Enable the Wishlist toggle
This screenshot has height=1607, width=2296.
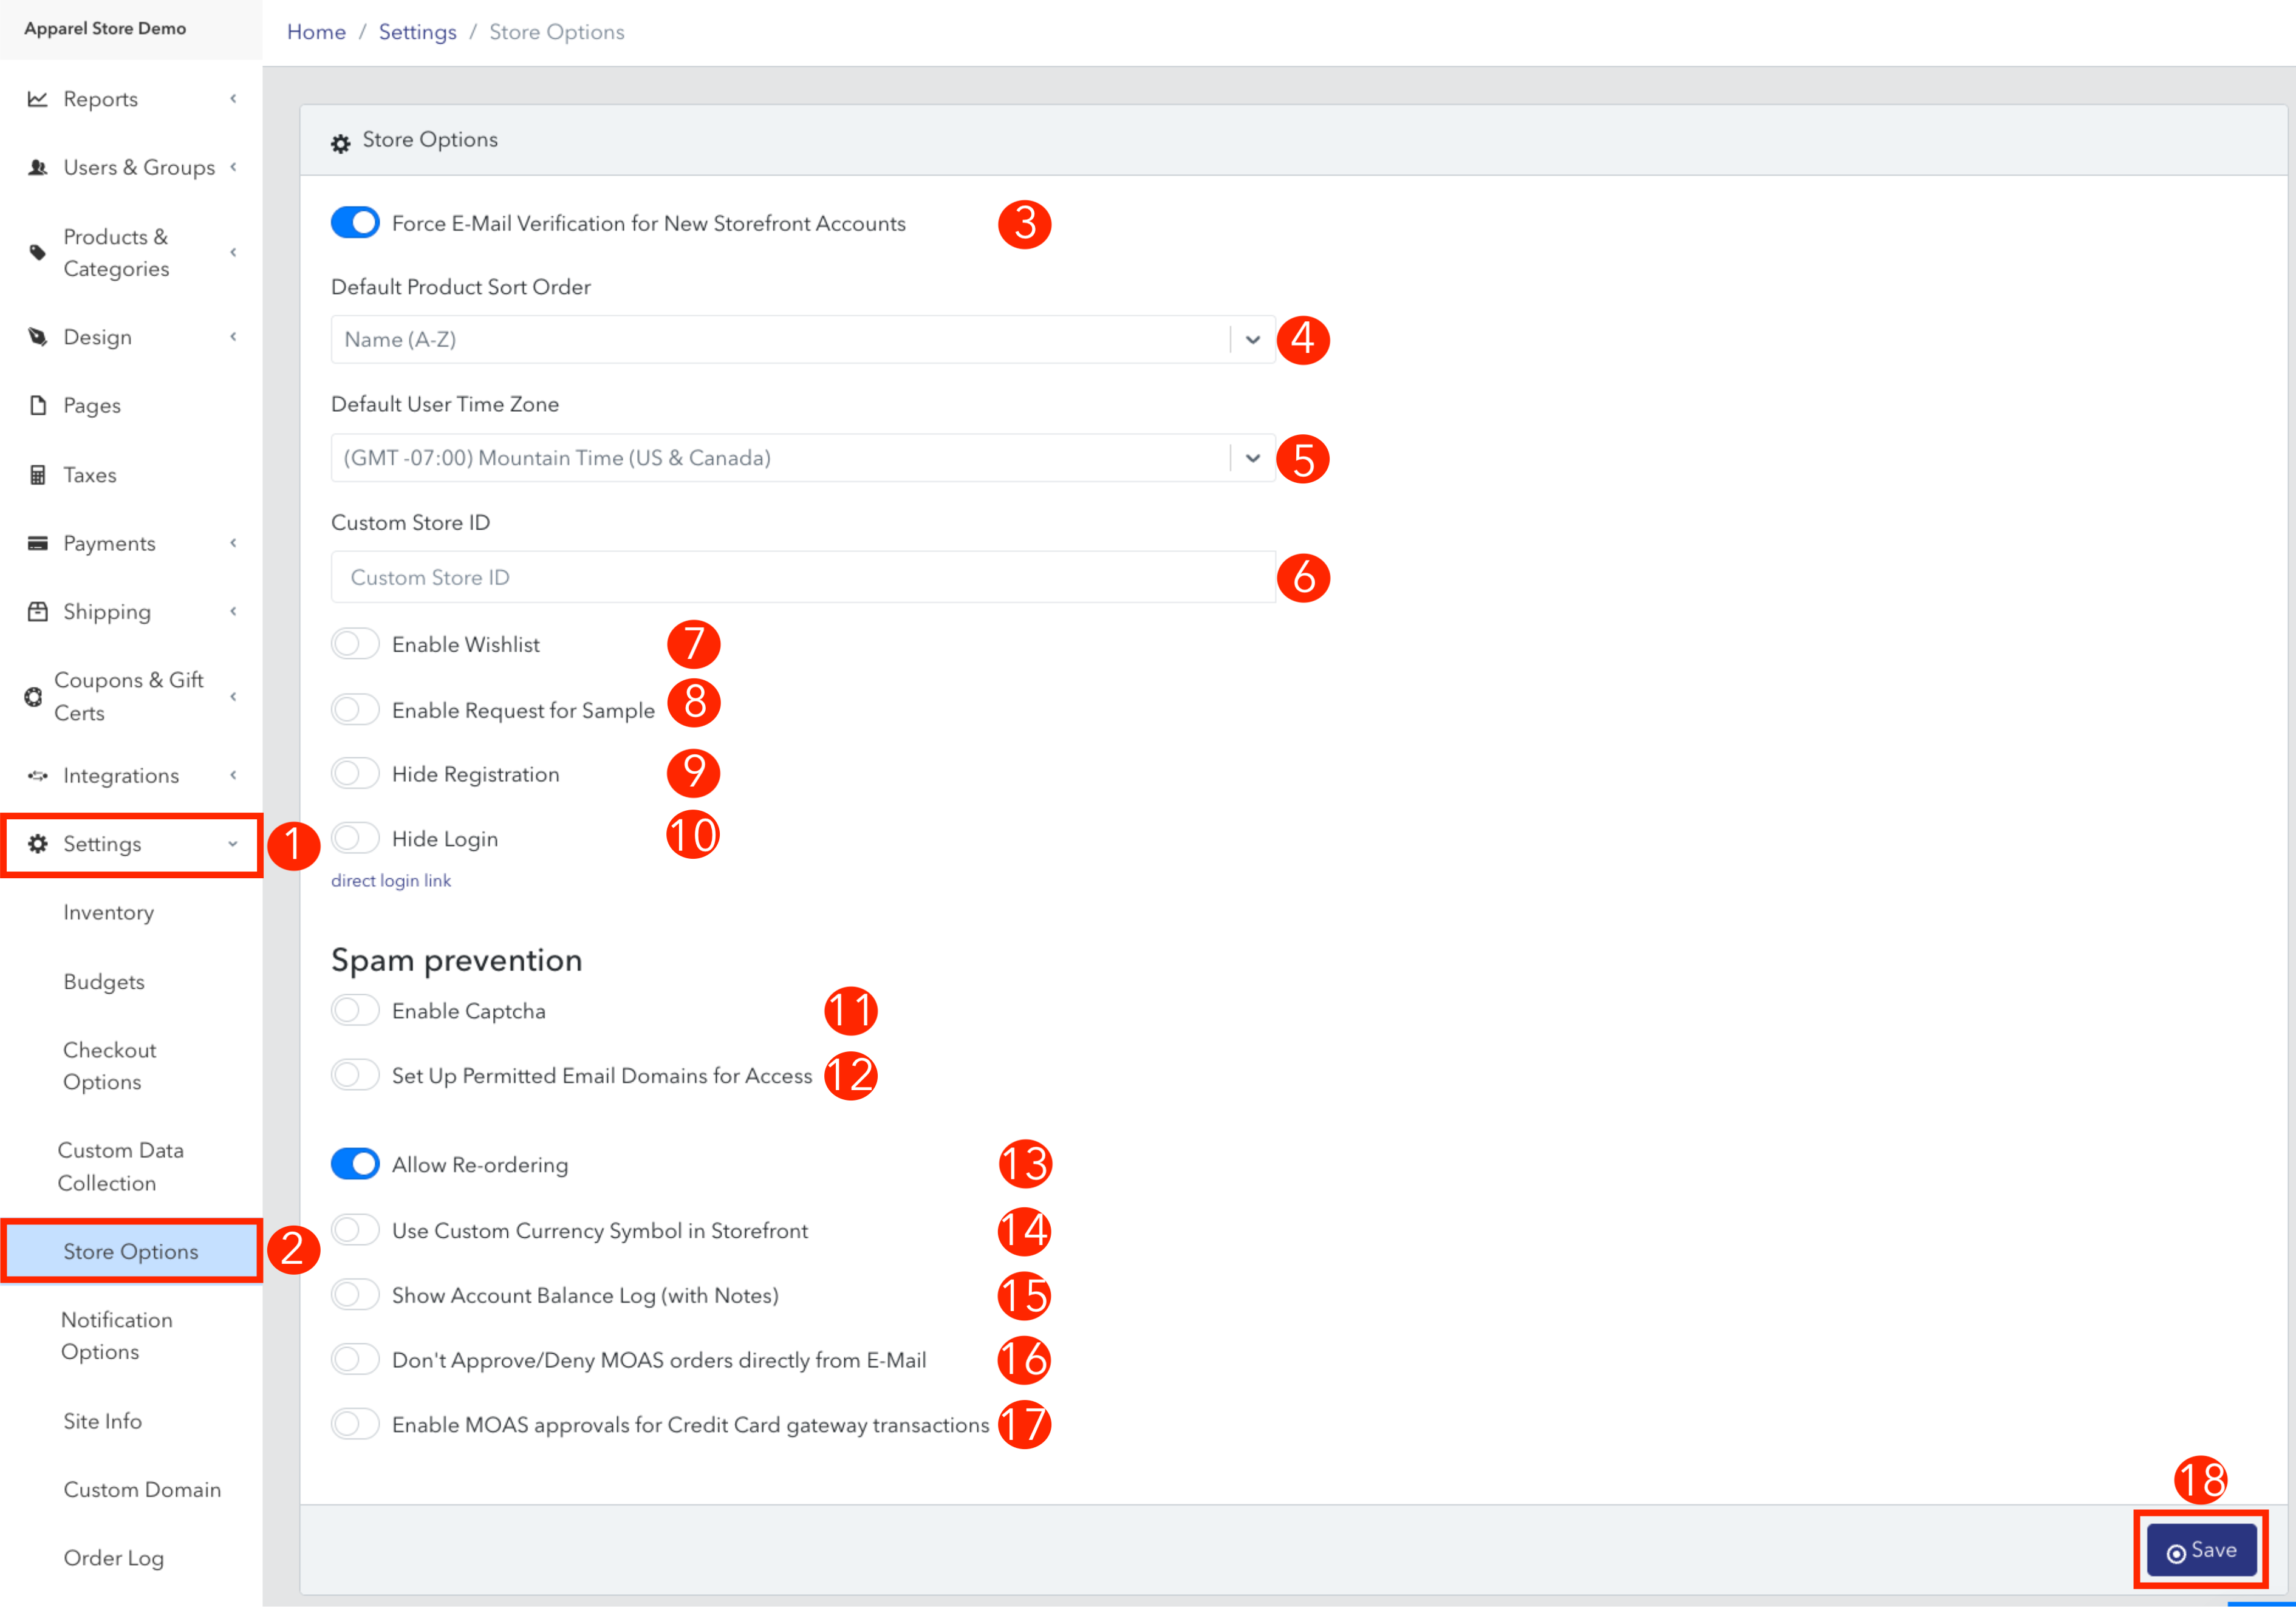click(355, 643)
